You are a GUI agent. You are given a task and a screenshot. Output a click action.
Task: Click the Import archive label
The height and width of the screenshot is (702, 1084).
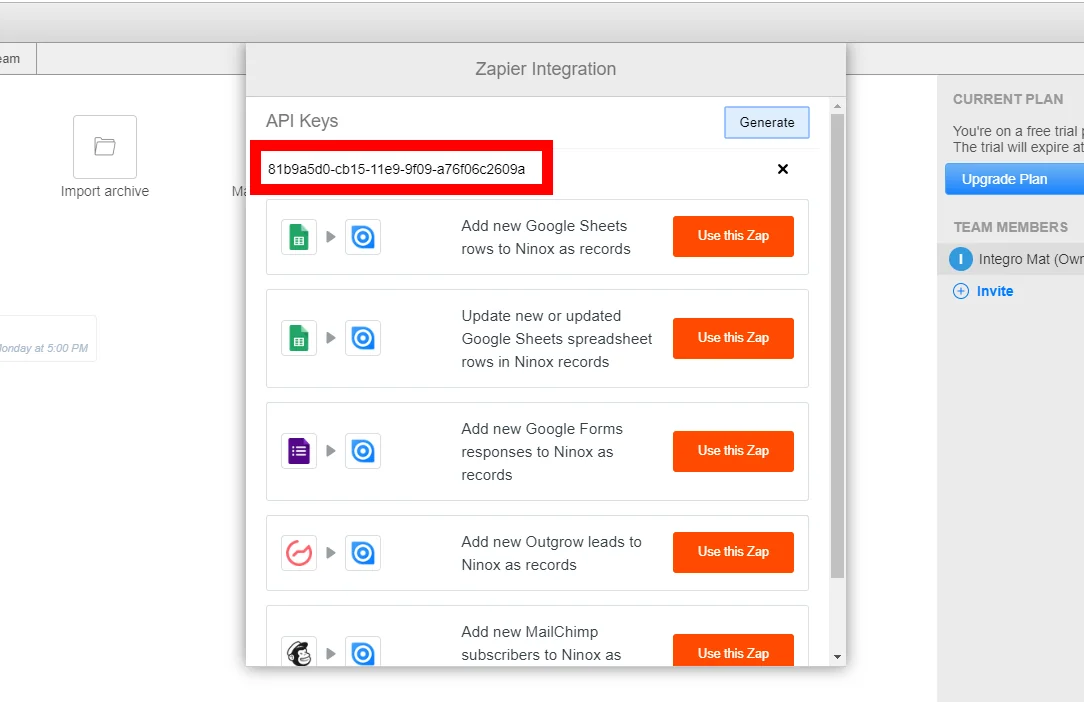tap(105, 191)
